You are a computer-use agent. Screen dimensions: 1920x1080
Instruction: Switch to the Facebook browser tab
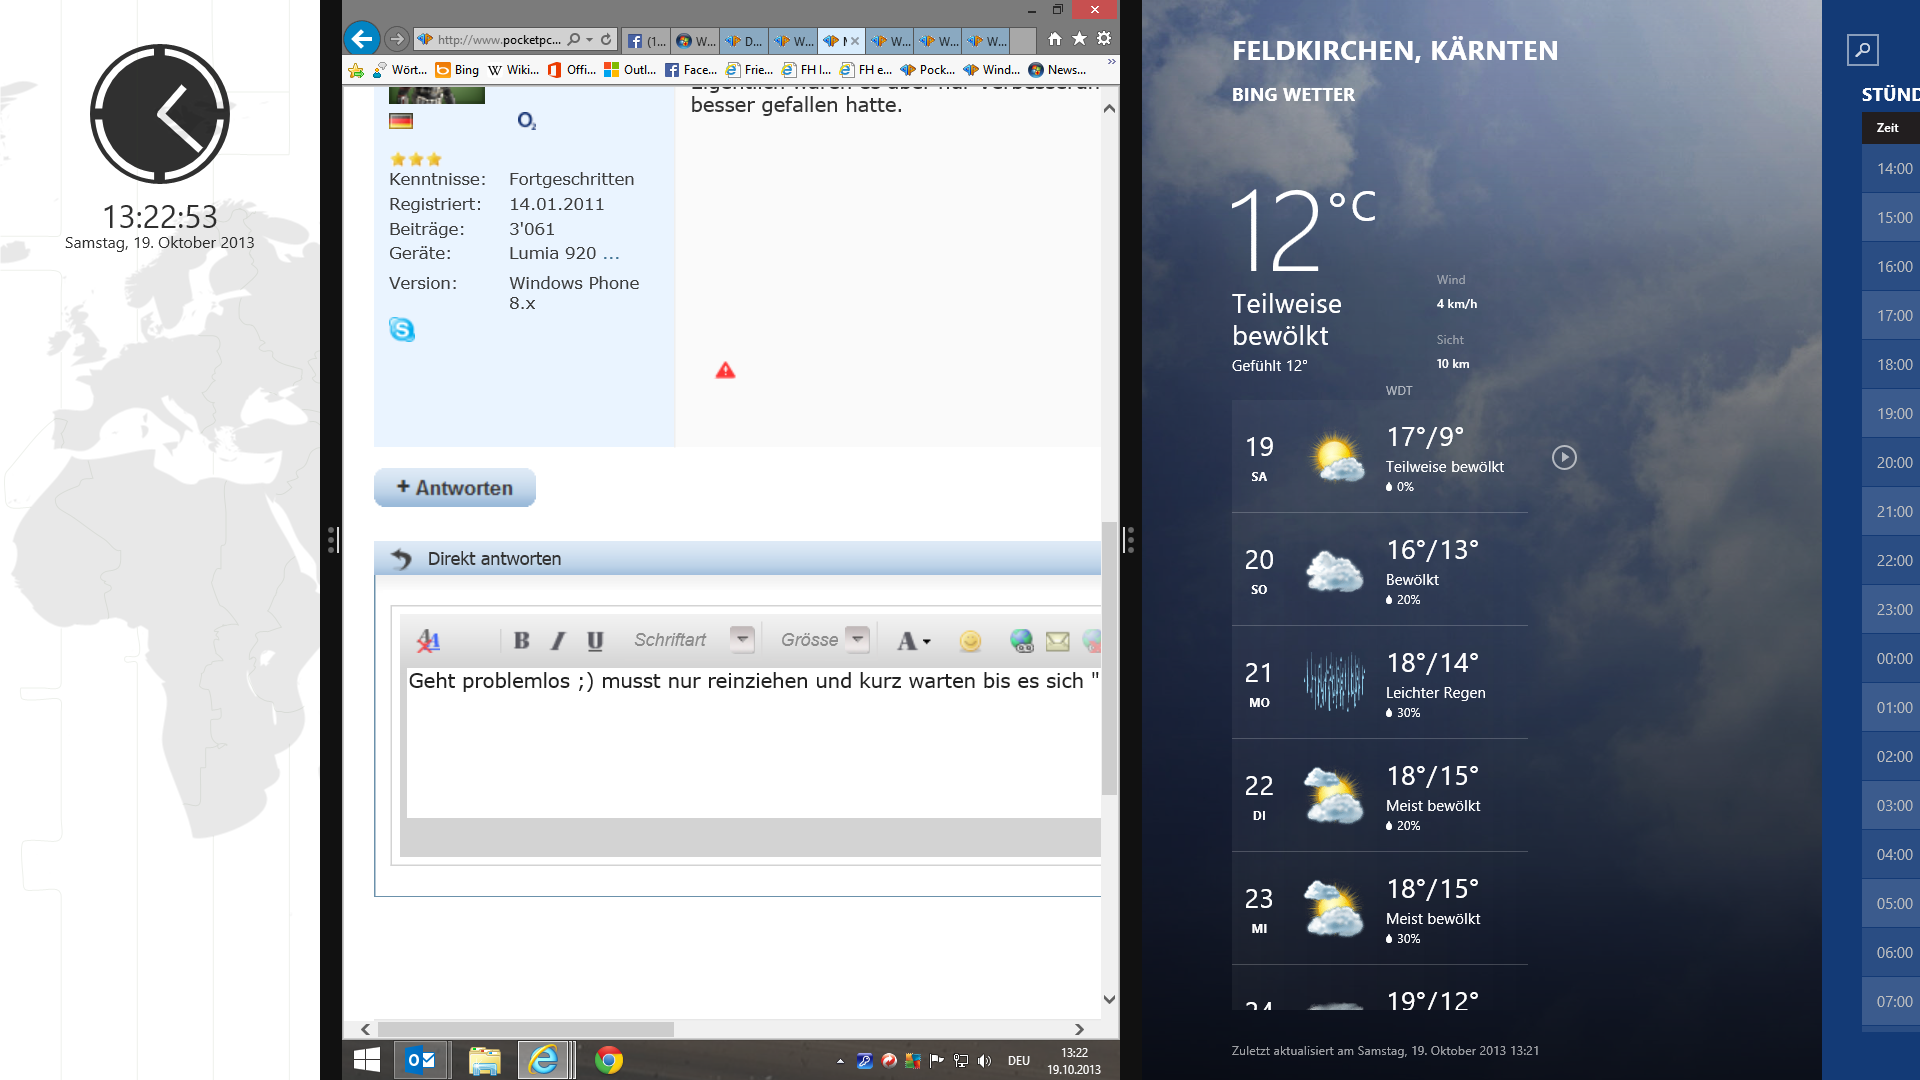645,41
